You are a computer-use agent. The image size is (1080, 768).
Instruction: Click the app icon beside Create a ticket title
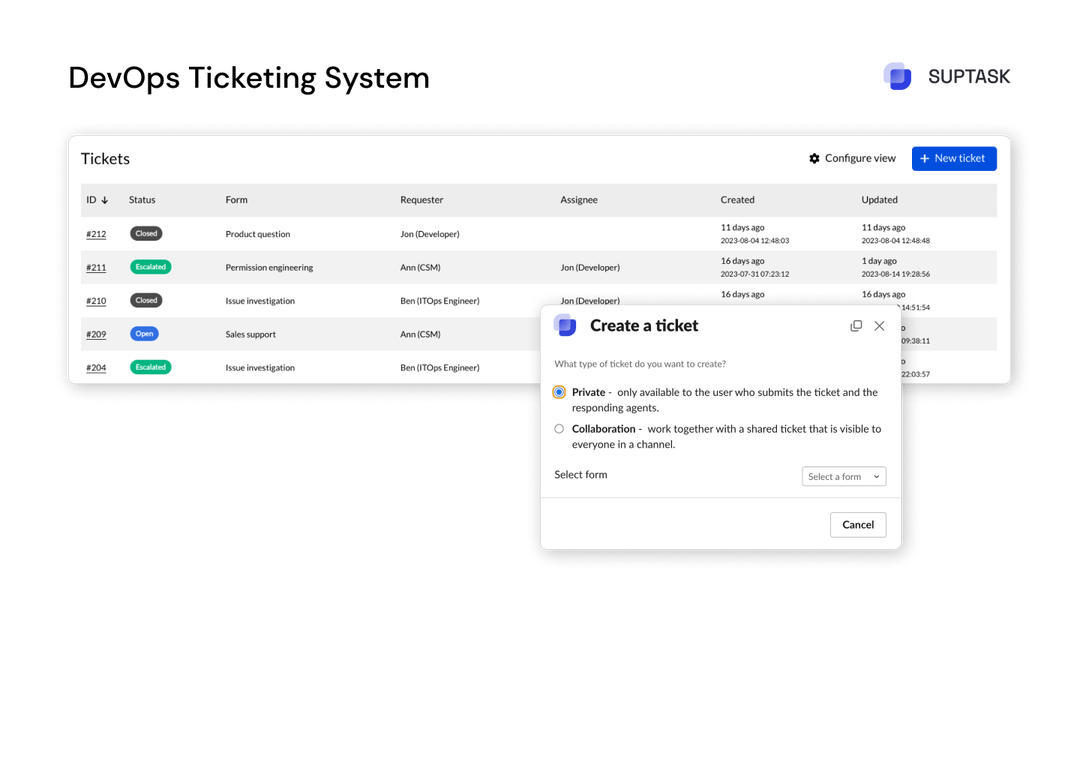pos(566,325)
